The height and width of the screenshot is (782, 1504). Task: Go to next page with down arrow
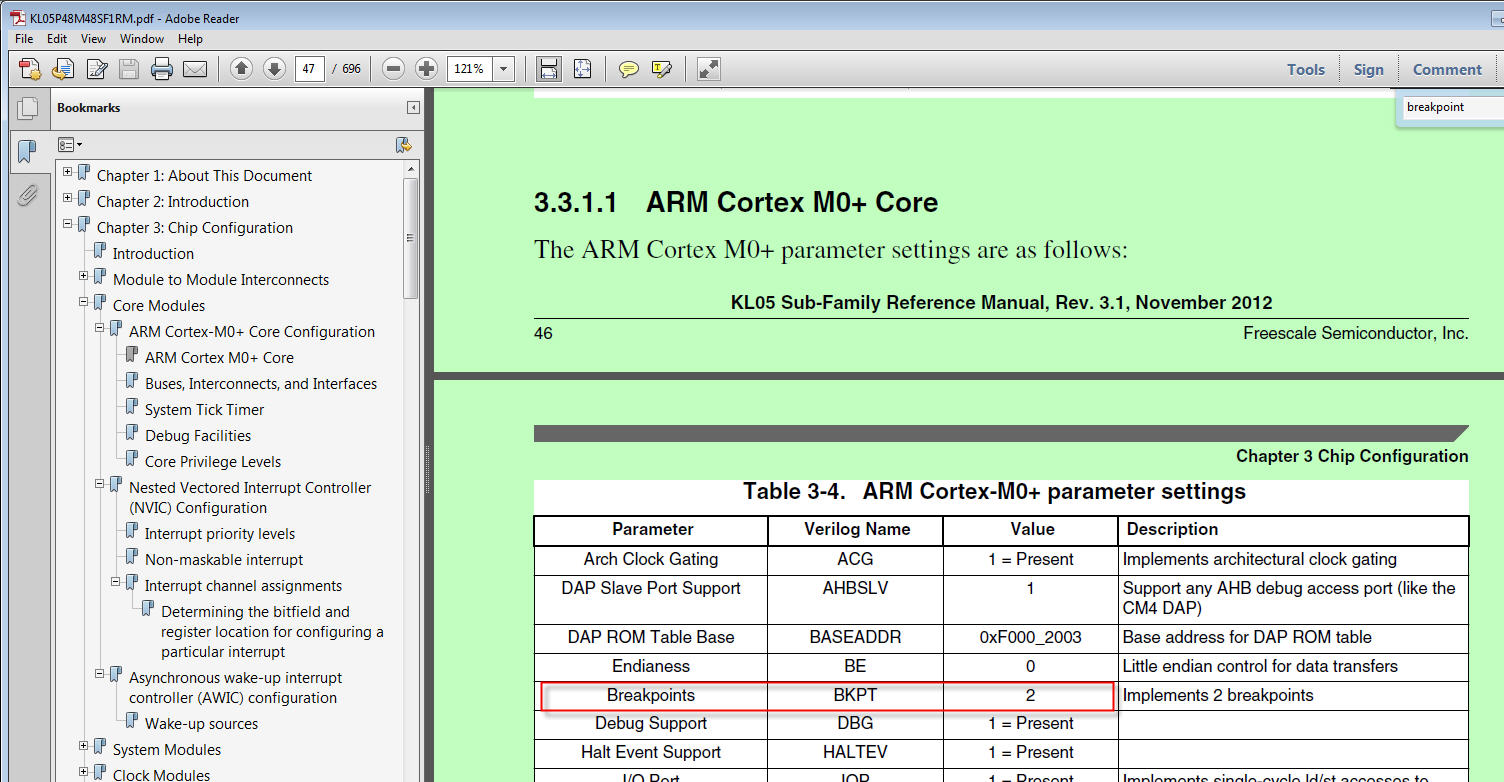pos(274,69)
